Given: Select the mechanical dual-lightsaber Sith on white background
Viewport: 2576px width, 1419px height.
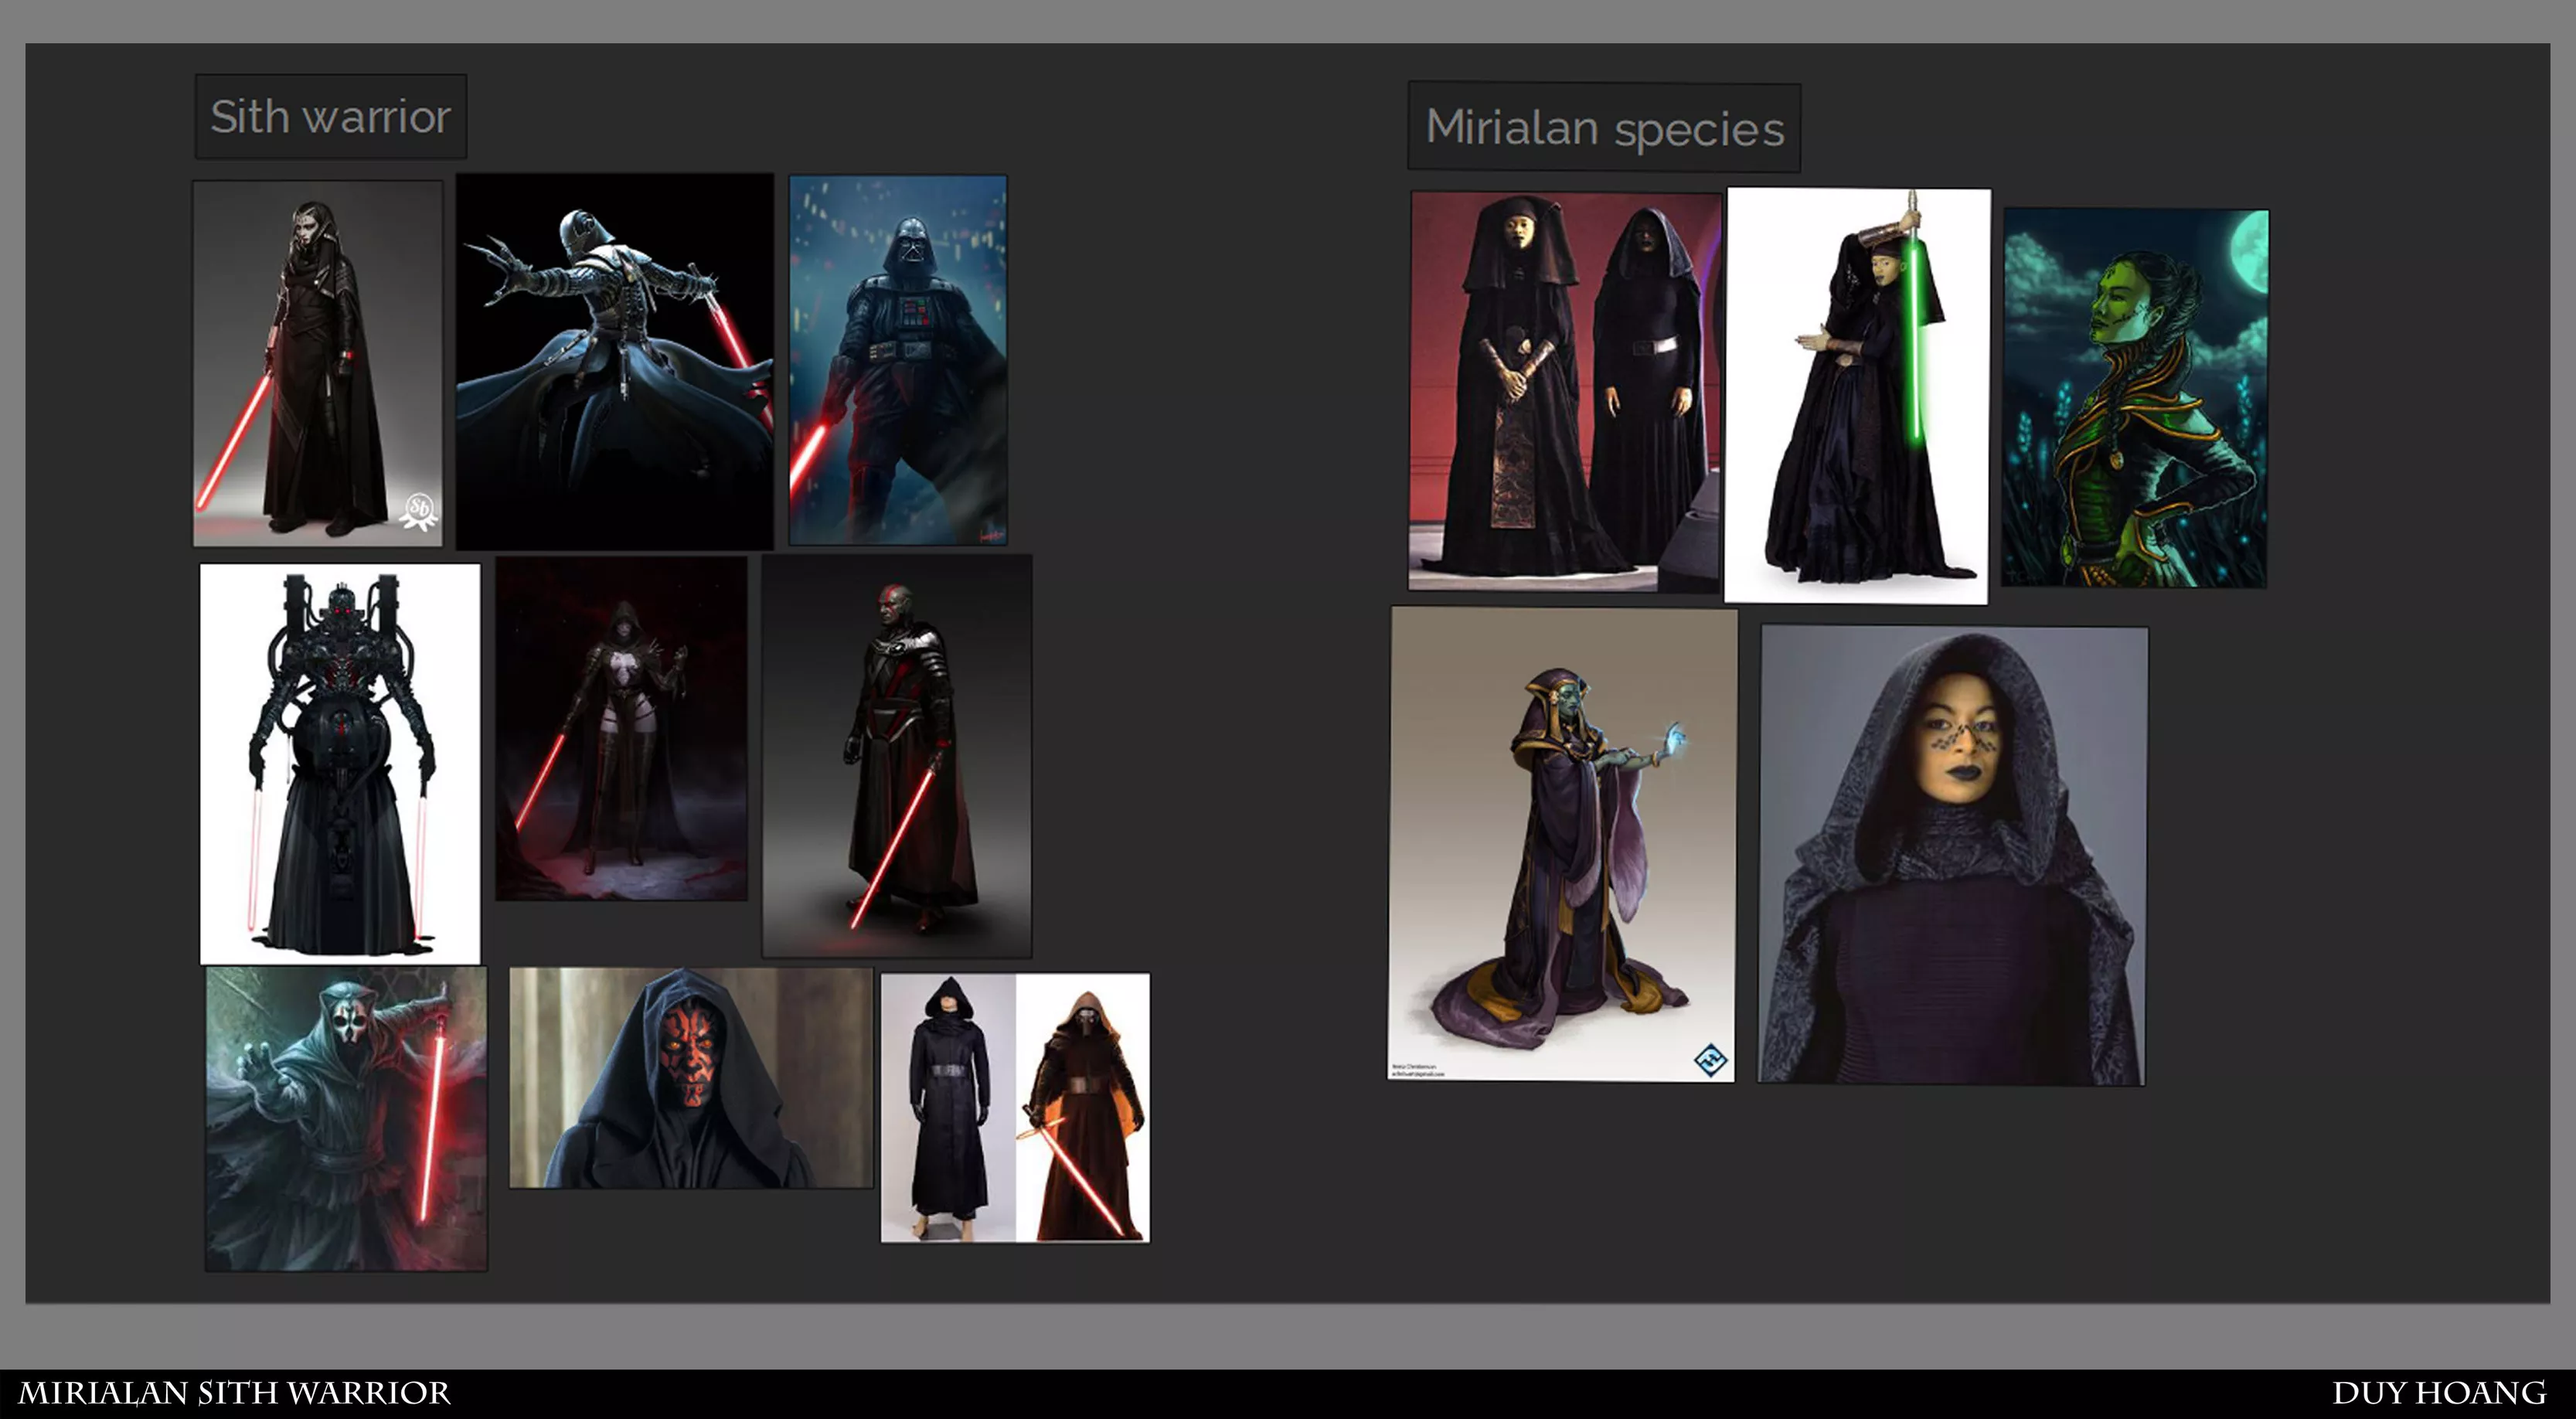Looking at the screenshot, I should [x=339, y=763].
